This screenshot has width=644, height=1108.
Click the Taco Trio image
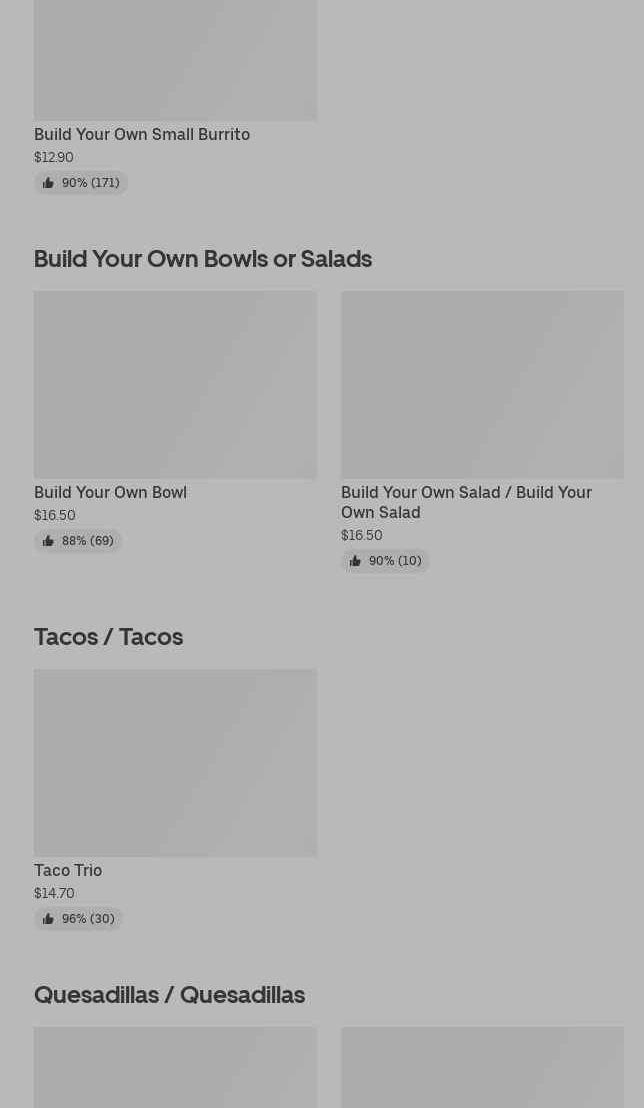(175, 762)
